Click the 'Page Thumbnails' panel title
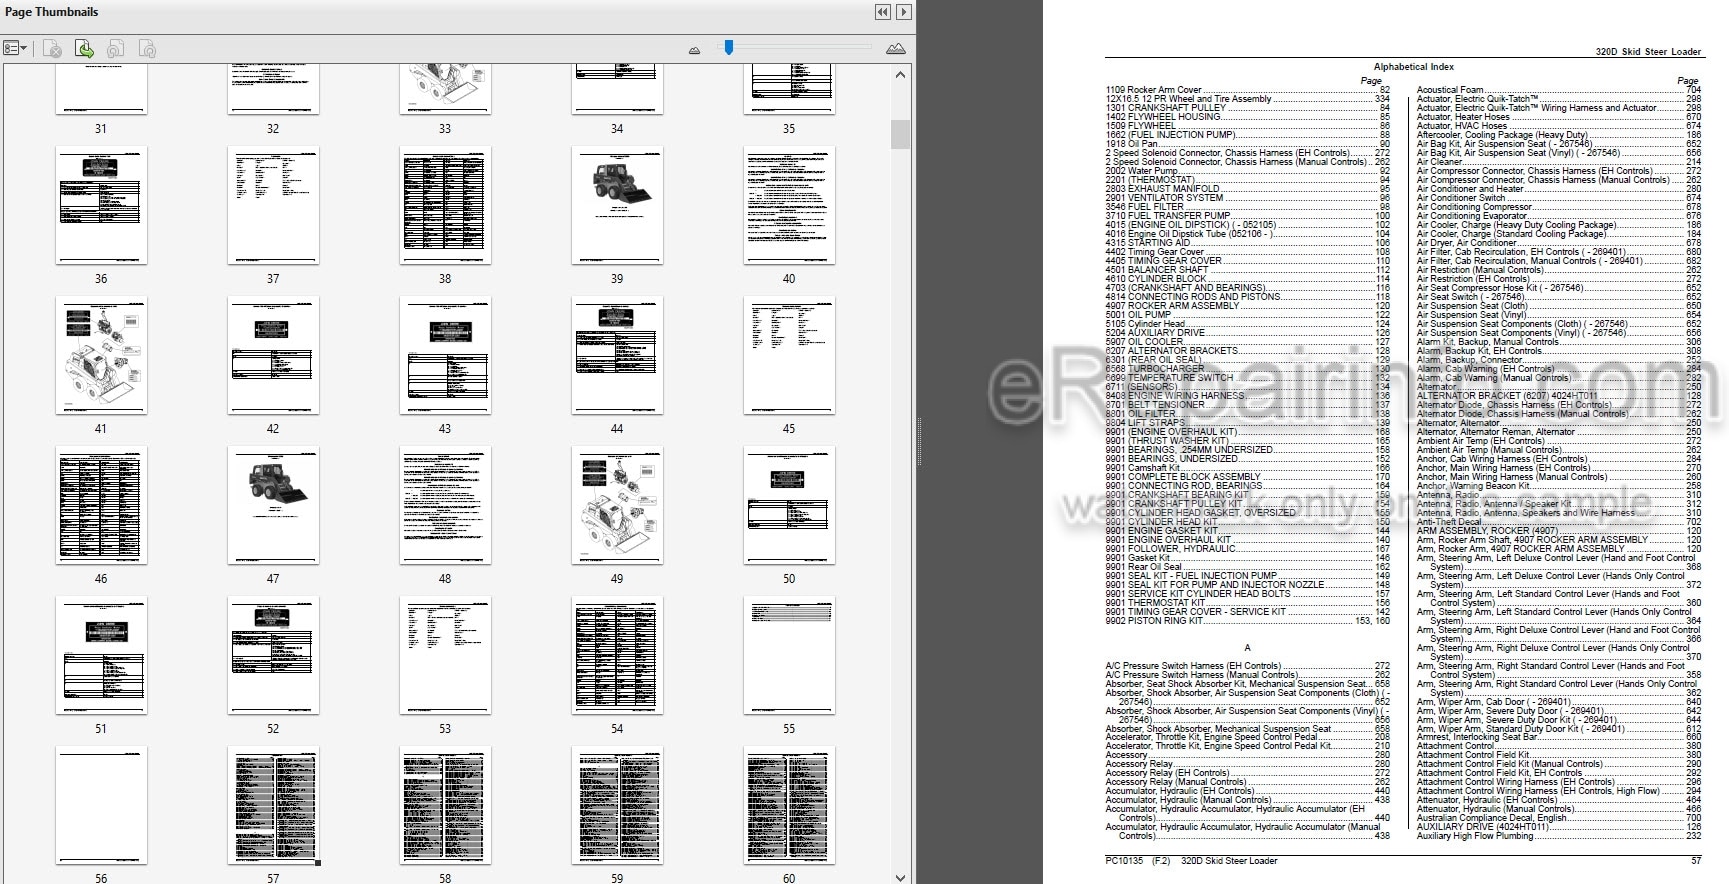 [51, 12]
